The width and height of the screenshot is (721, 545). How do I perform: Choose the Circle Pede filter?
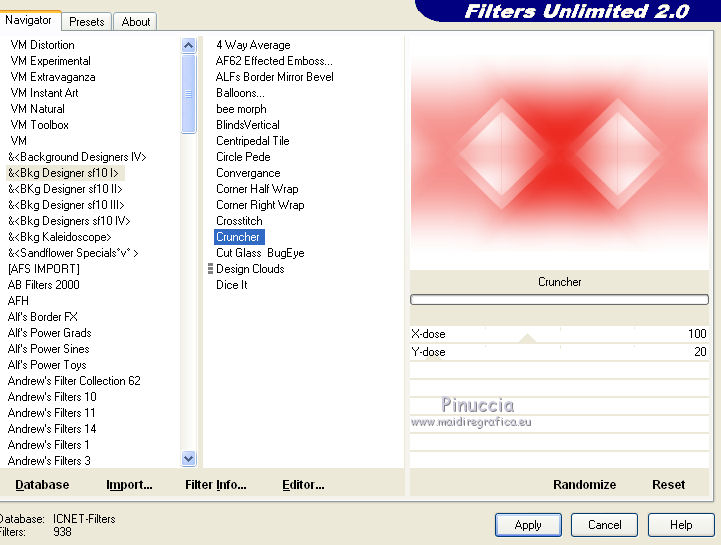coord(243,157)
